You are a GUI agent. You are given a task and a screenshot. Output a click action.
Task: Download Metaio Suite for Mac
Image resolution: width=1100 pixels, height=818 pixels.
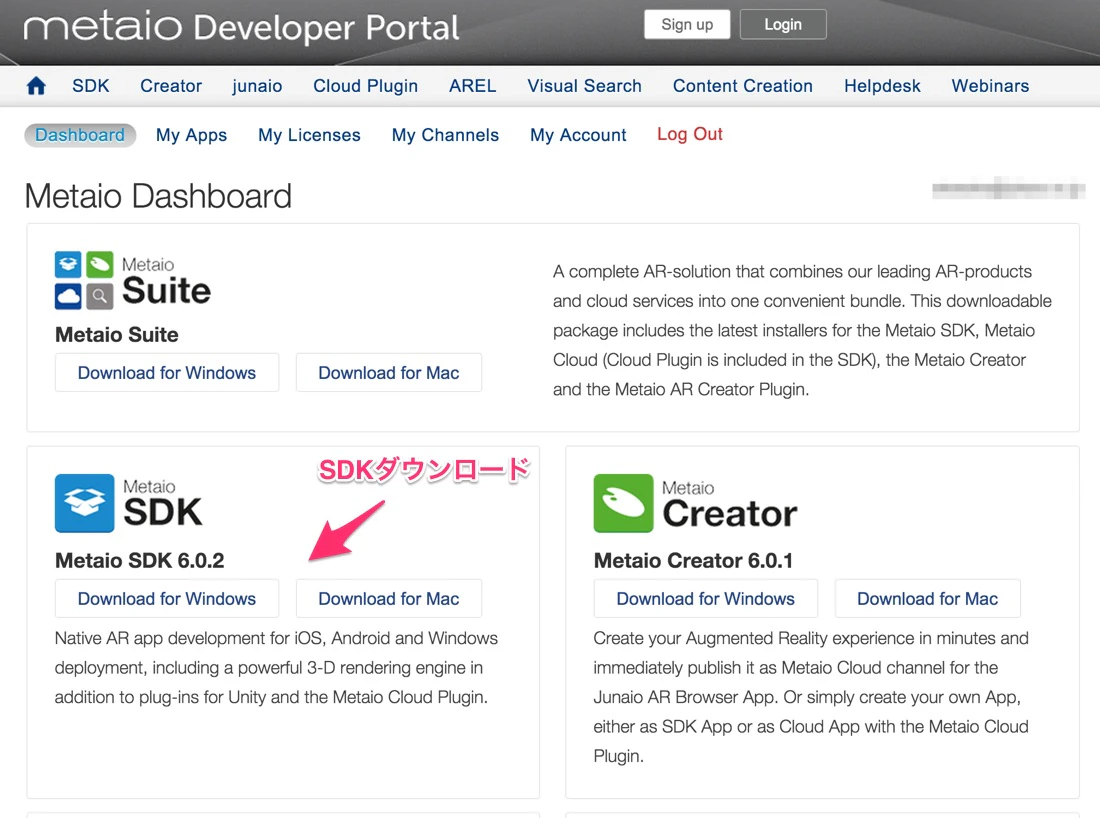pos(389,373)
